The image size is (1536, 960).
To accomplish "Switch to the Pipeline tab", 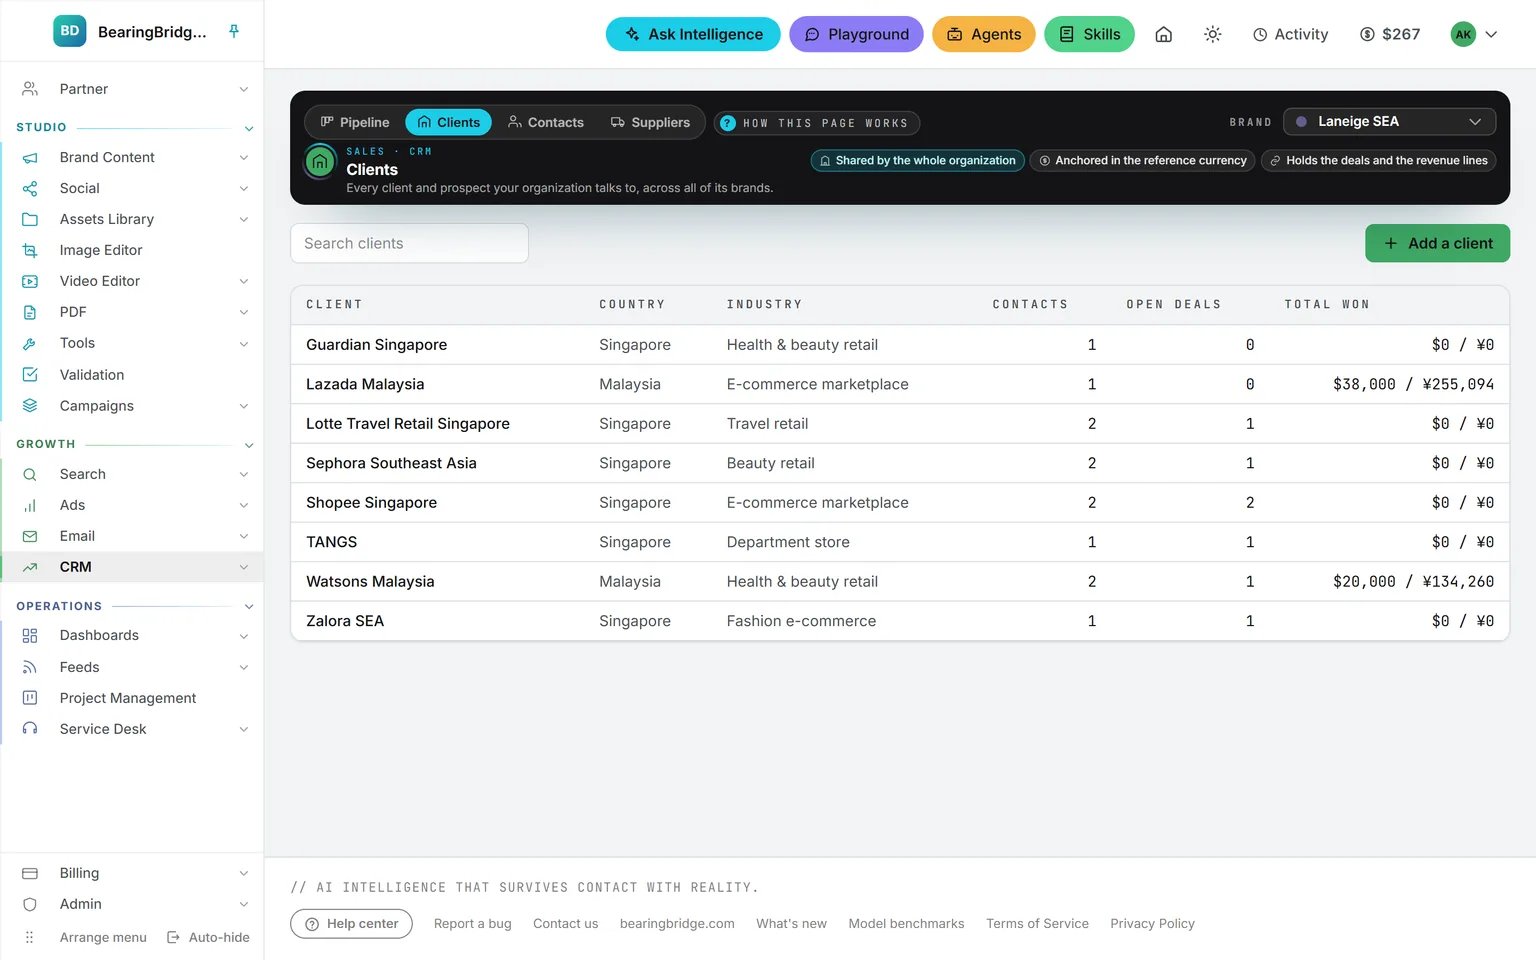I will (355, 122).
